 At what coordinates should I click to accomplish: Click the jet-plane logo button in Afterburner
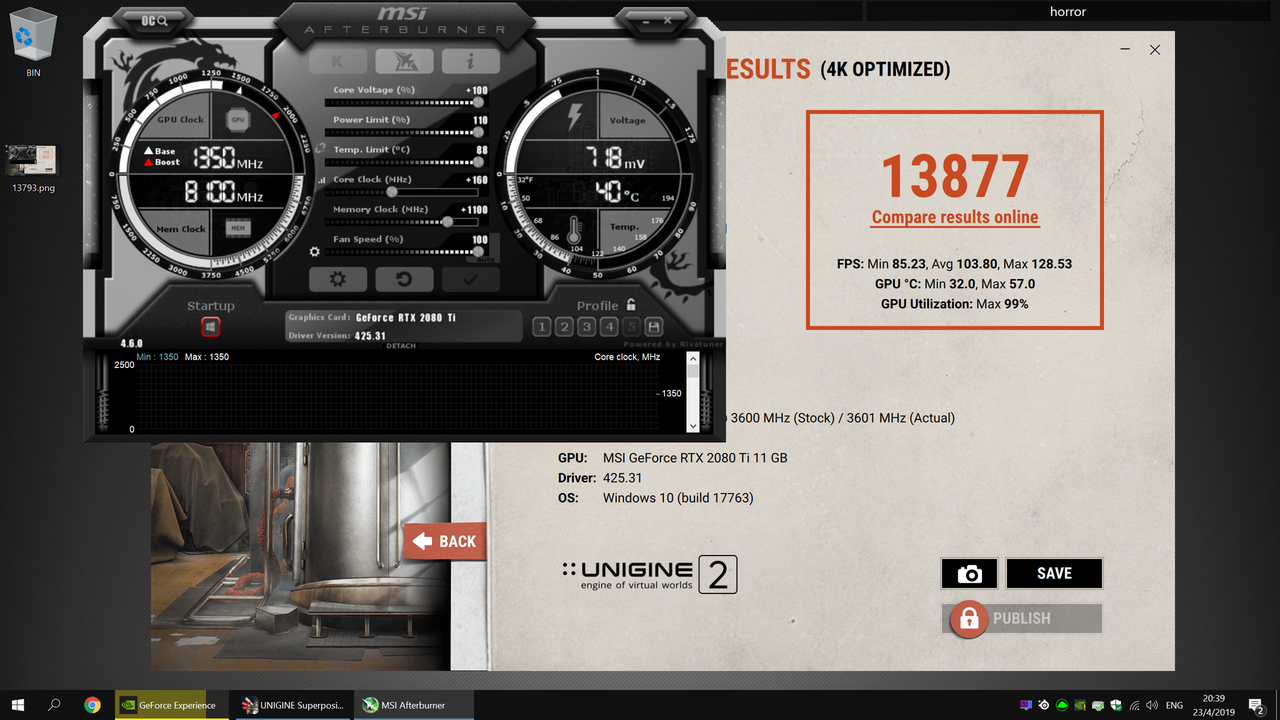[x=404, y=61]
